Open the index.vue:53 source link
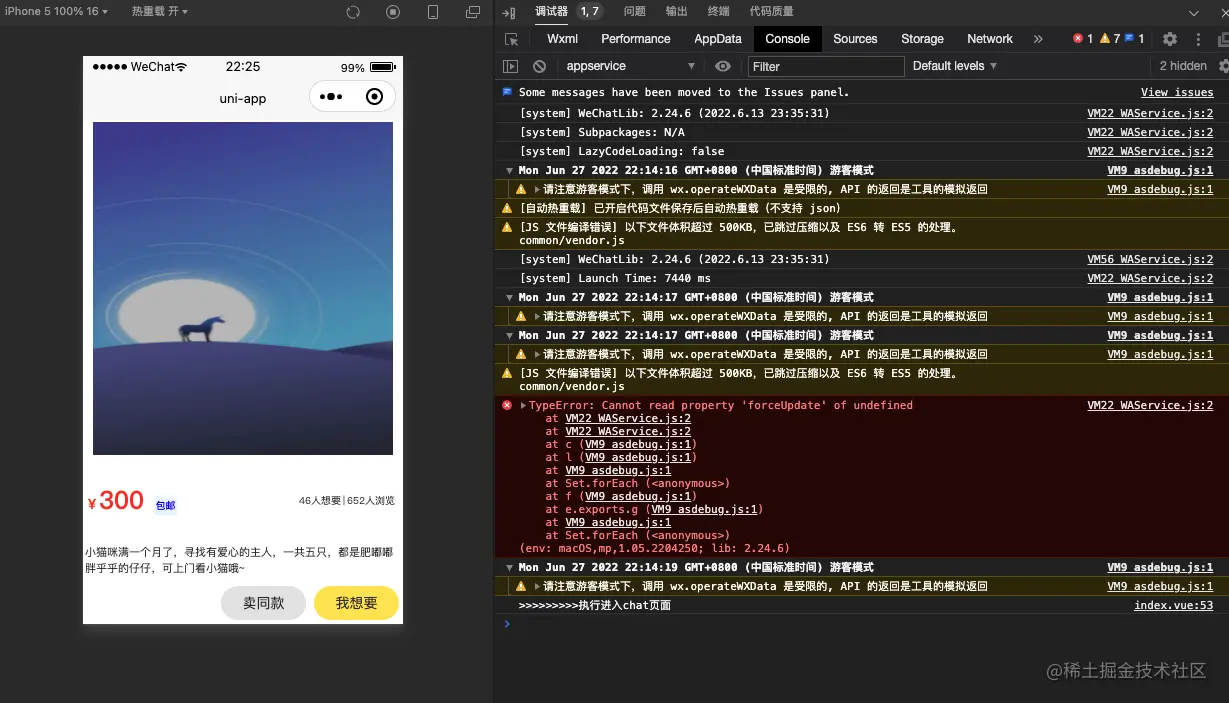1229x703 pixels. pos(1173,606)
